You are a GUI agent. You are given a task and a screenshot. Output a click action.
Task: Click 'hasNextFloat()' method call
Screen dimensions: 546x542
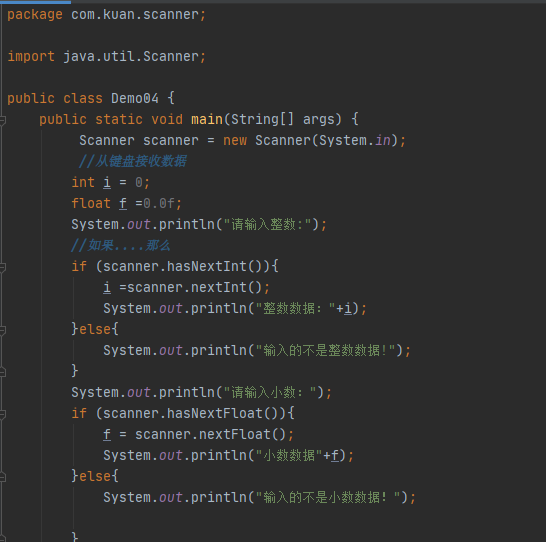pyautogui.click(x=226, y=413)
